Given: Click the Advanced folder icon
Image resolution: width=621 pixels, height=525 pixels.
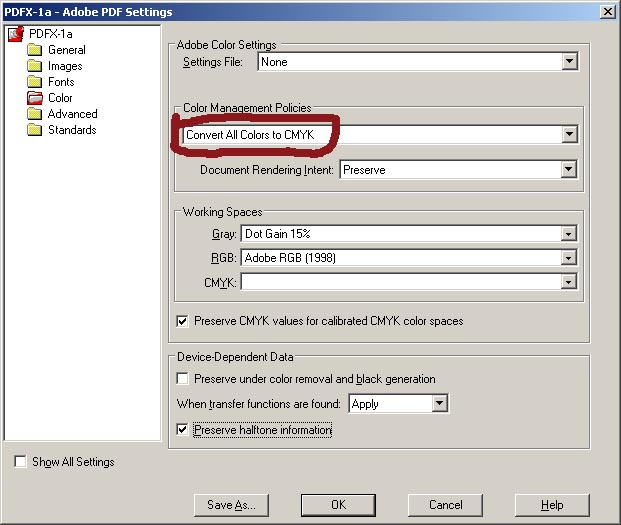Looking at the screenshot, I should coord(34,114).
